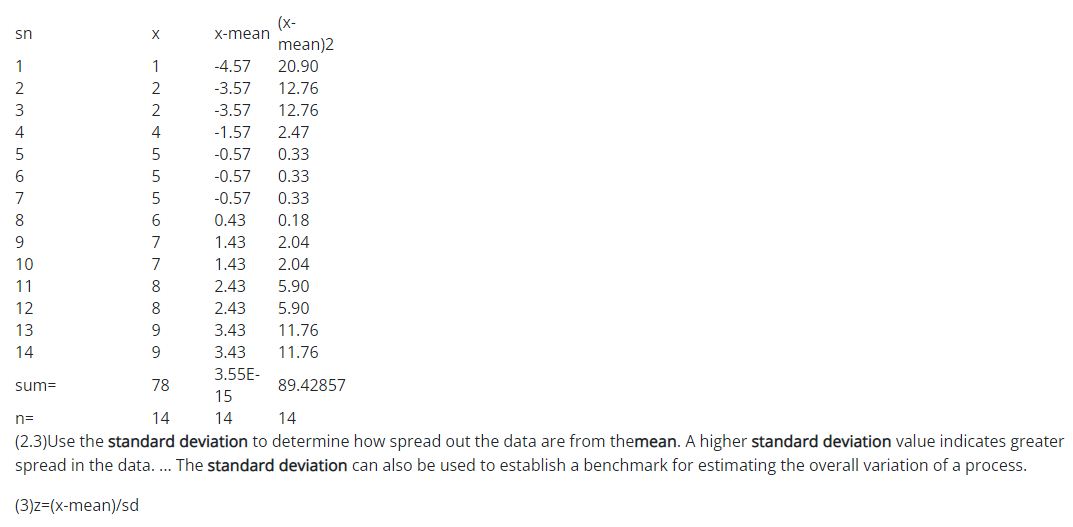Click the "n=" row label
The width and height of the screenshot is (1073, 527).
click(25, 418)
